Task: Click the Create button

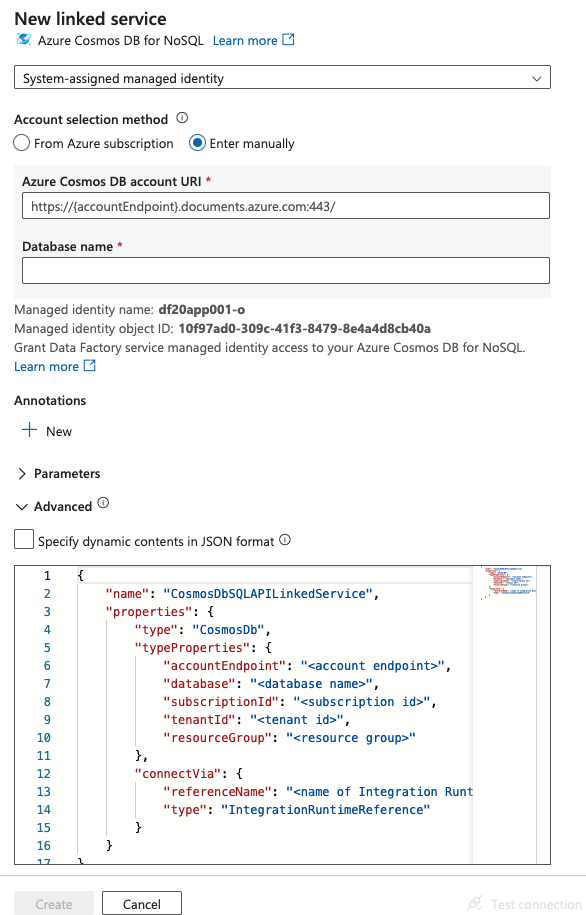Action: tap(53, 903)
